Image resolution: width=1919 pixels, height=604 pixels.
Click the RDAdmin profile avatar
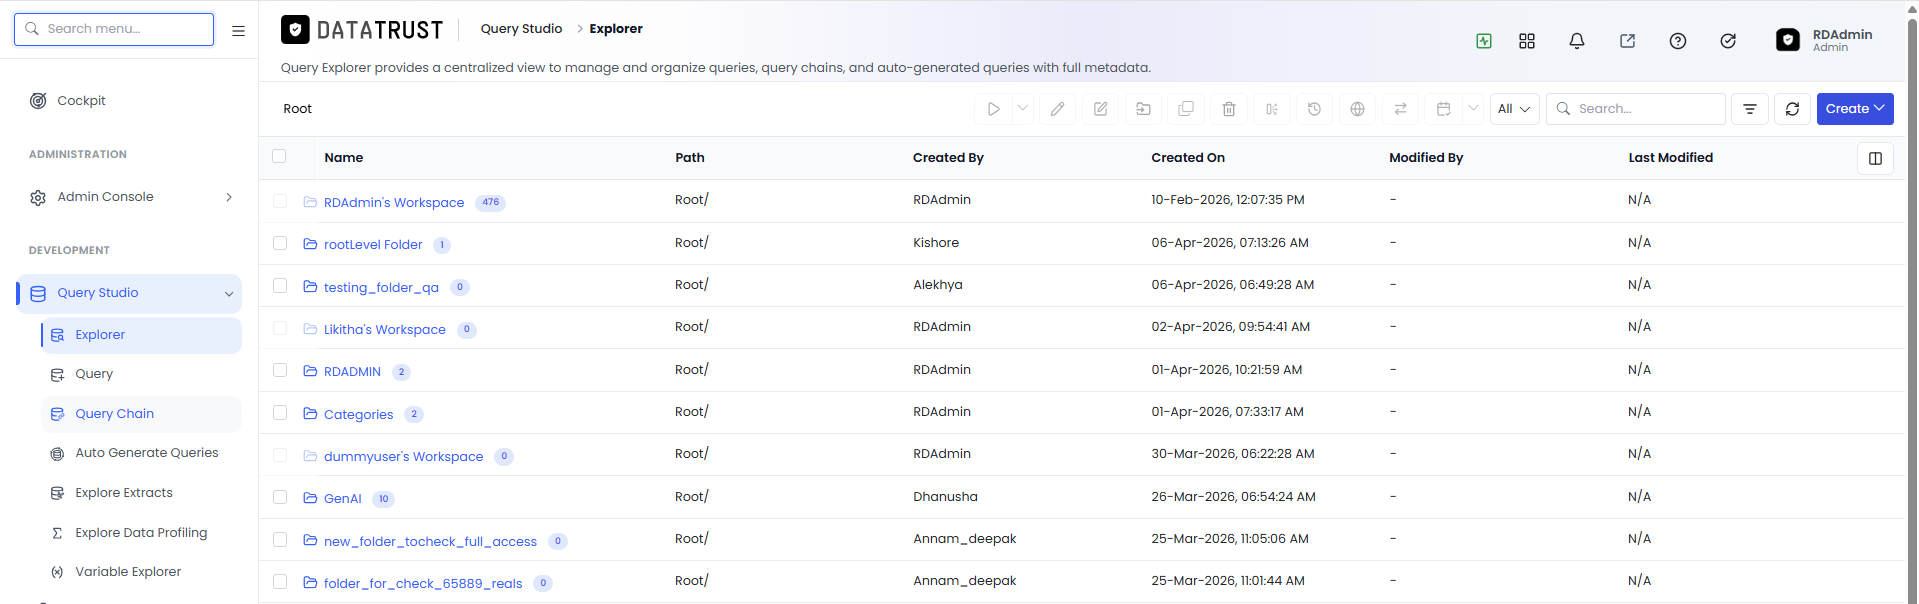1788,40
